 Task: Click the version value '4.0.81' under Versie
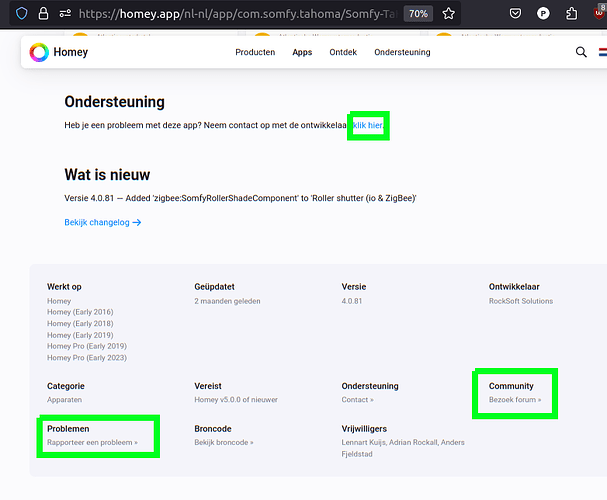tap(352, 301)
